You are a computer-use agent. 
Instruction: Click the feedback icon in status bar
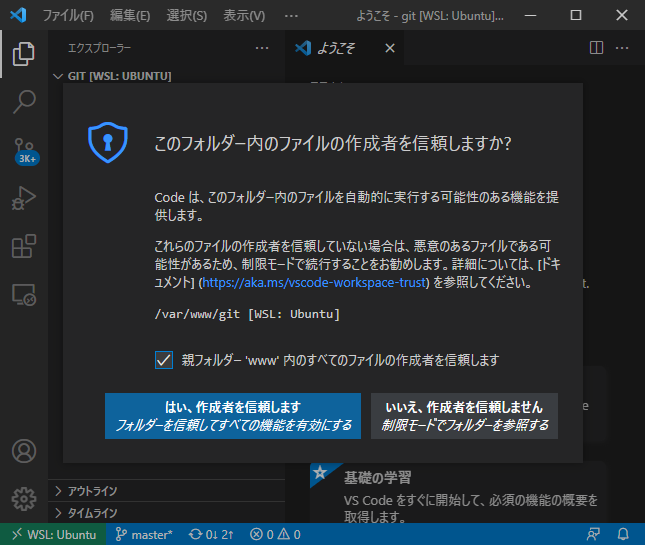[x=593, y=534]
